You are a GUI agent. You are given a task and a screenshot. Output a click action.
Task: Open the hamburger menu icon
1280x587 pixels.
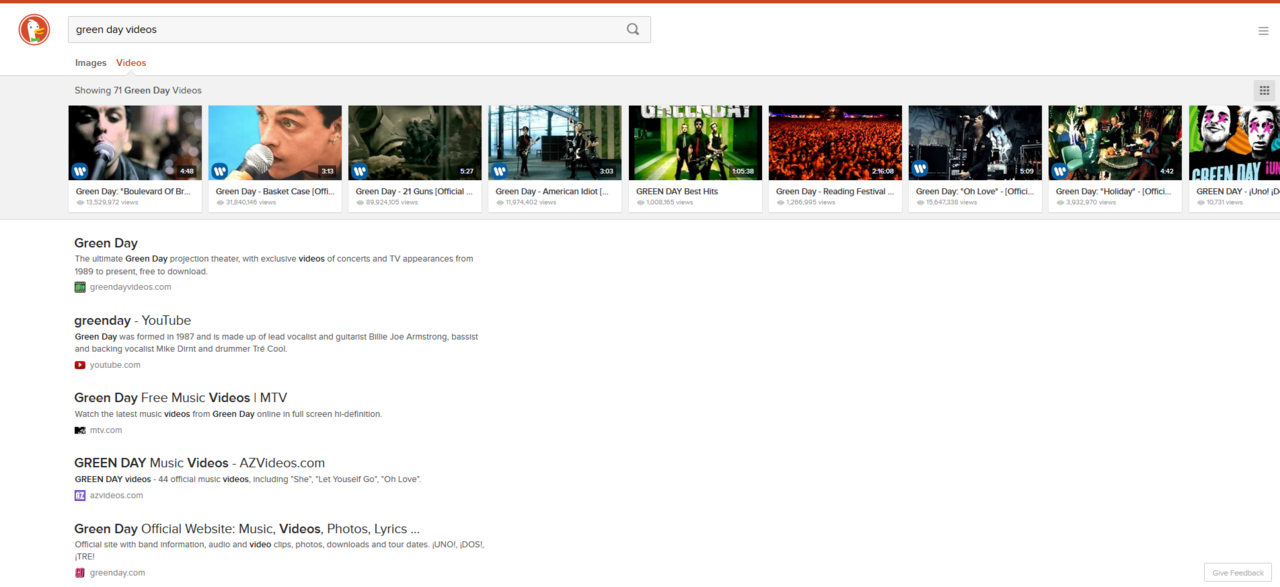pyautogui.click(x=1263, y=31)
